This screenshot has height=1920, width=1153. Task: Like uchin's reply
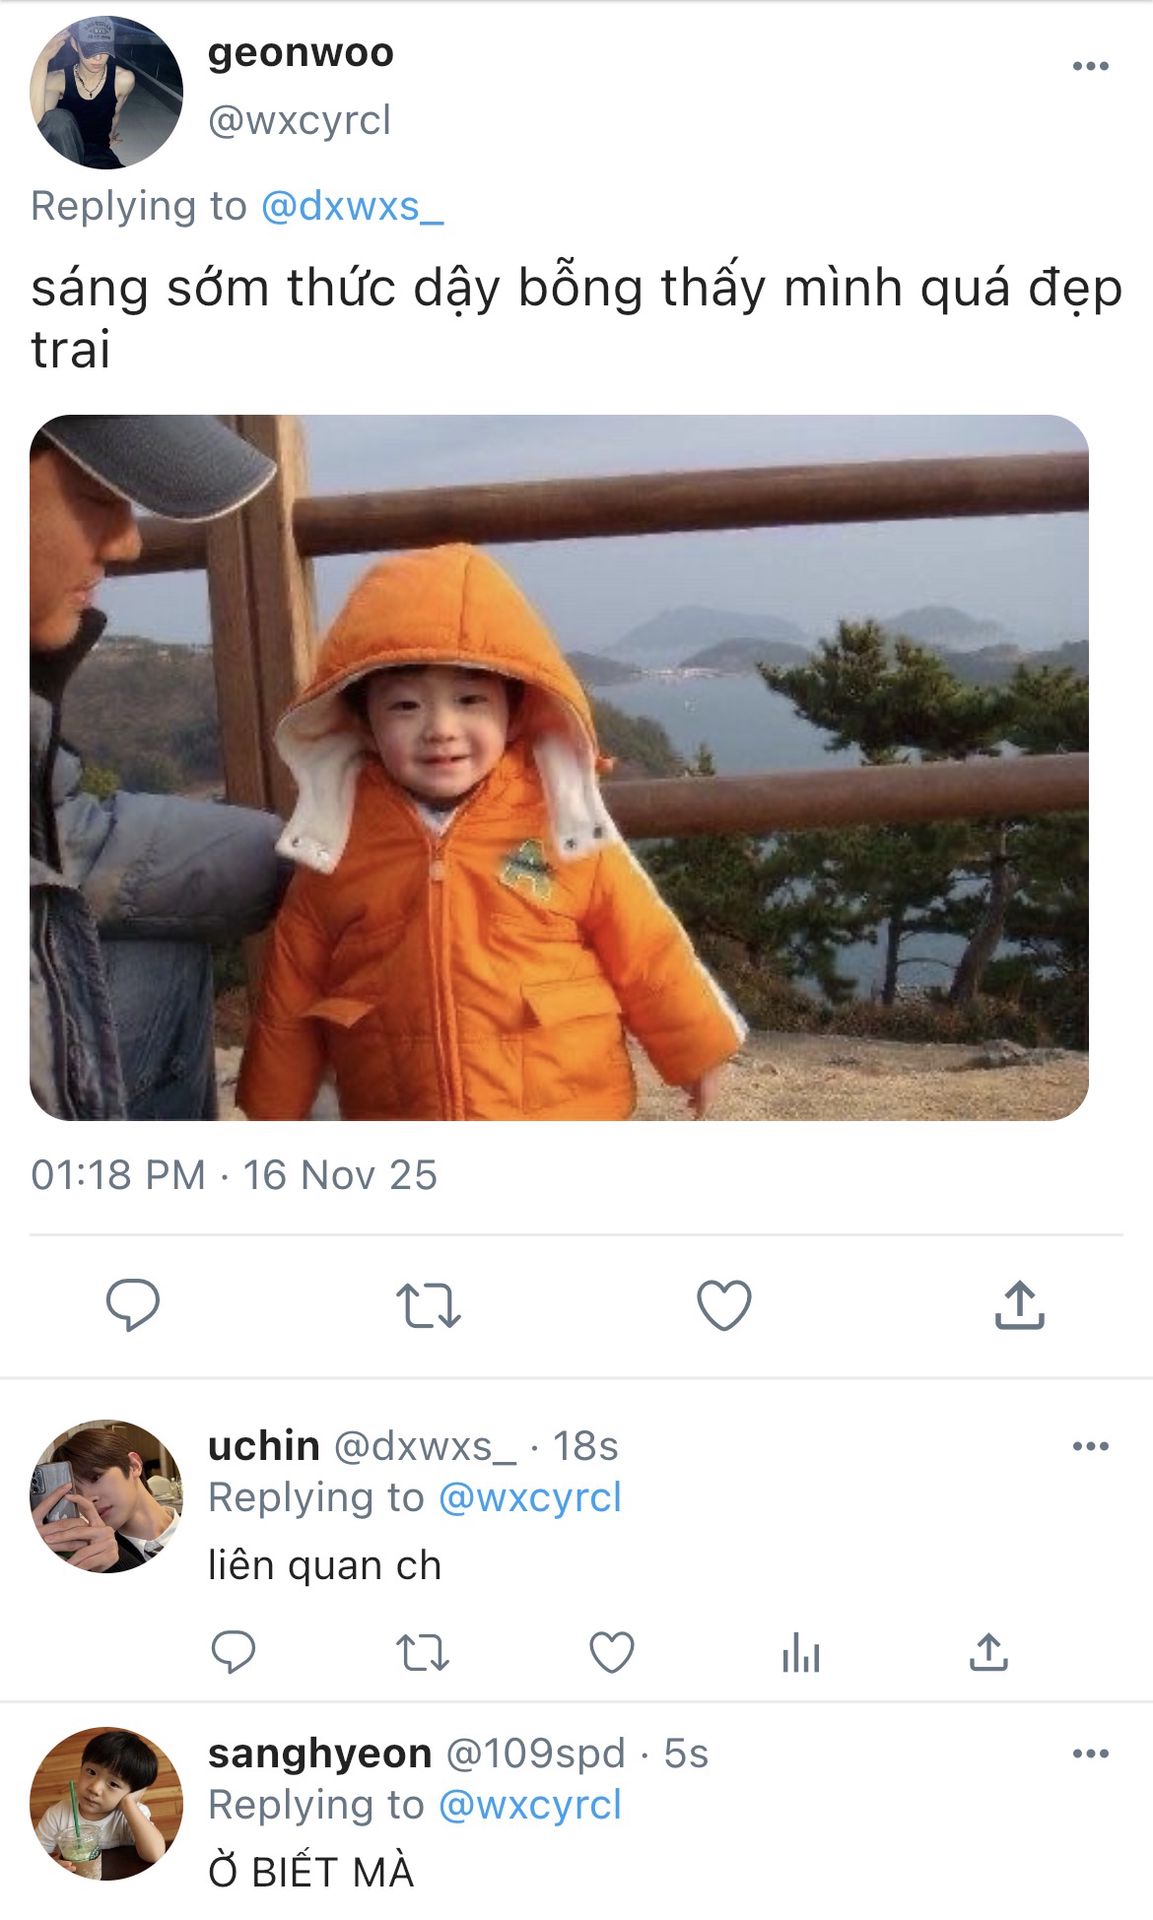(x=611, y=1652)
